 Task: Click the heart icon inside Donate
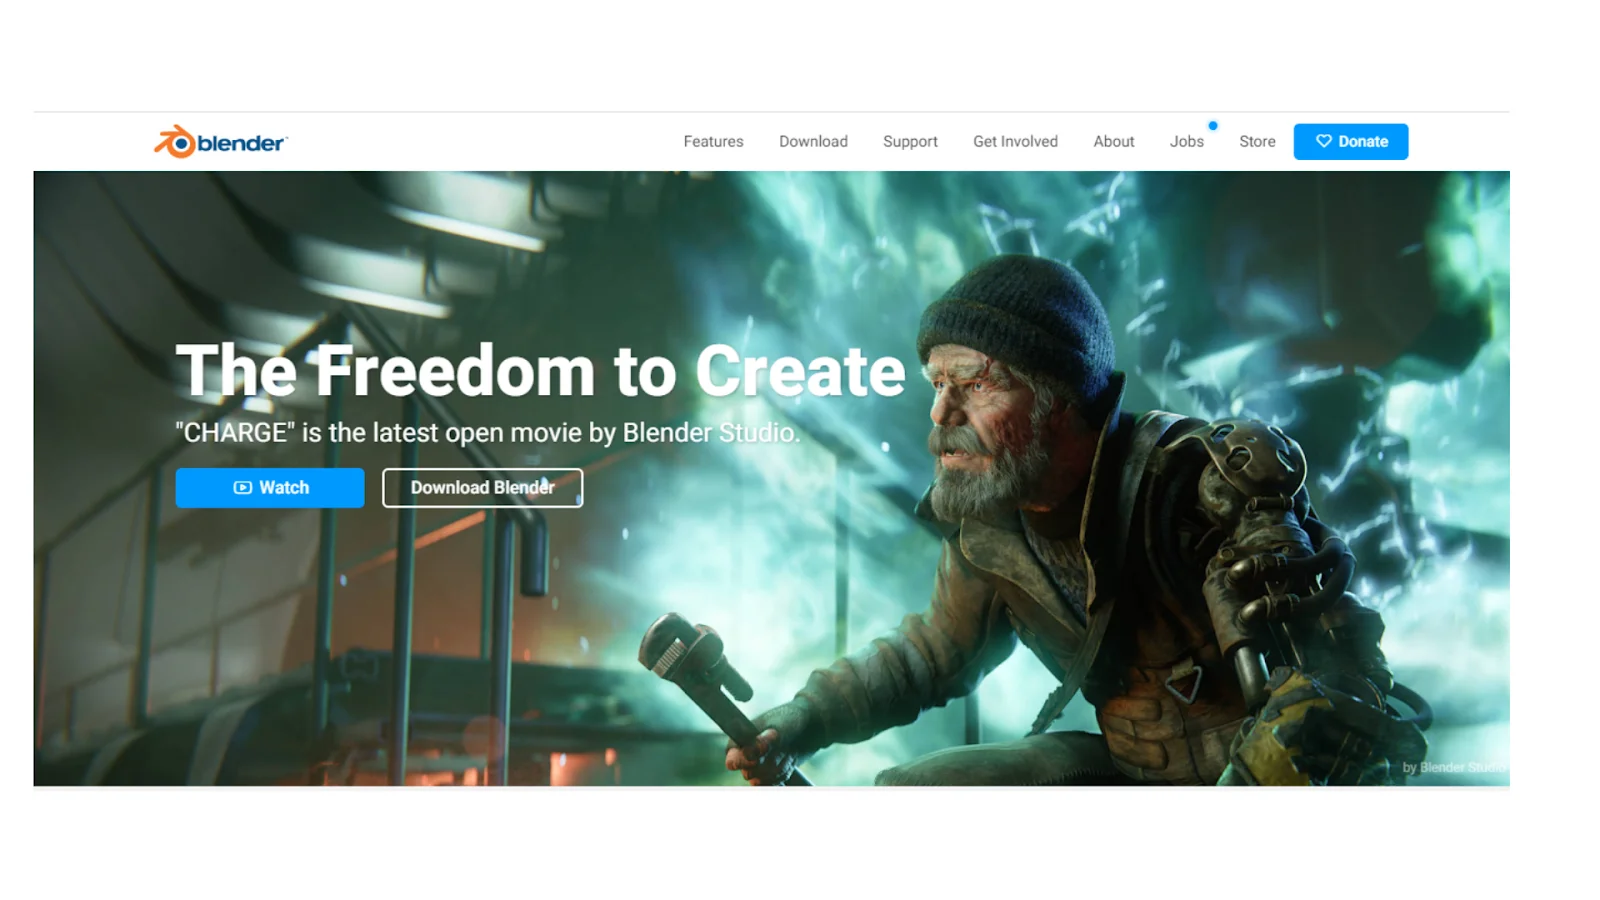[1323, 141]
